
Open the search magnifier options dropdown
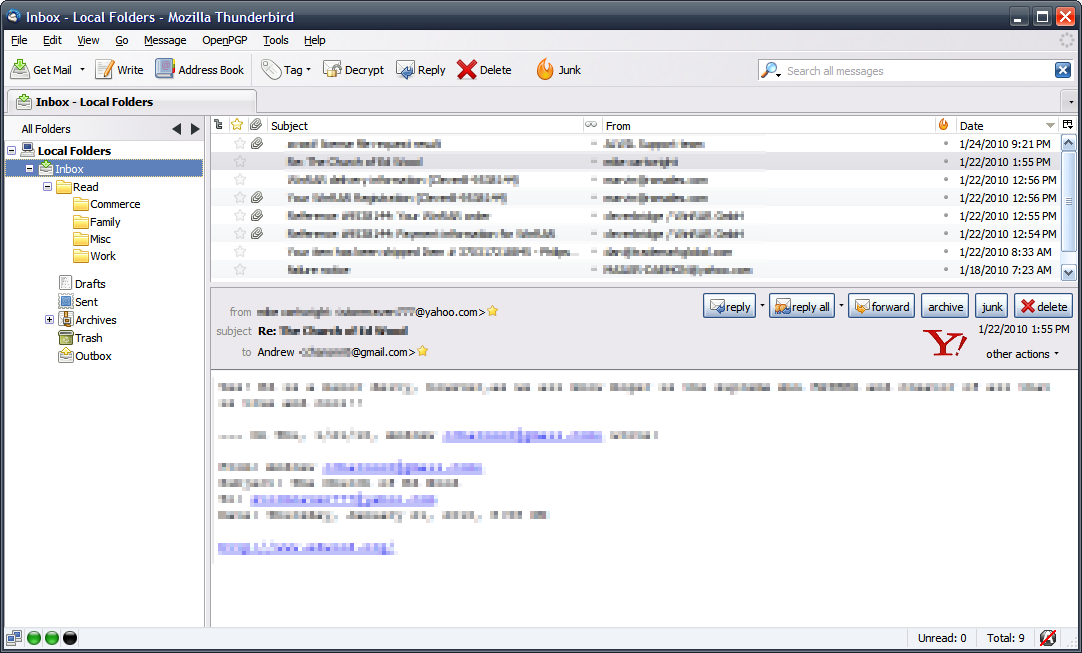pyautogui.click(x=770, y=70)
